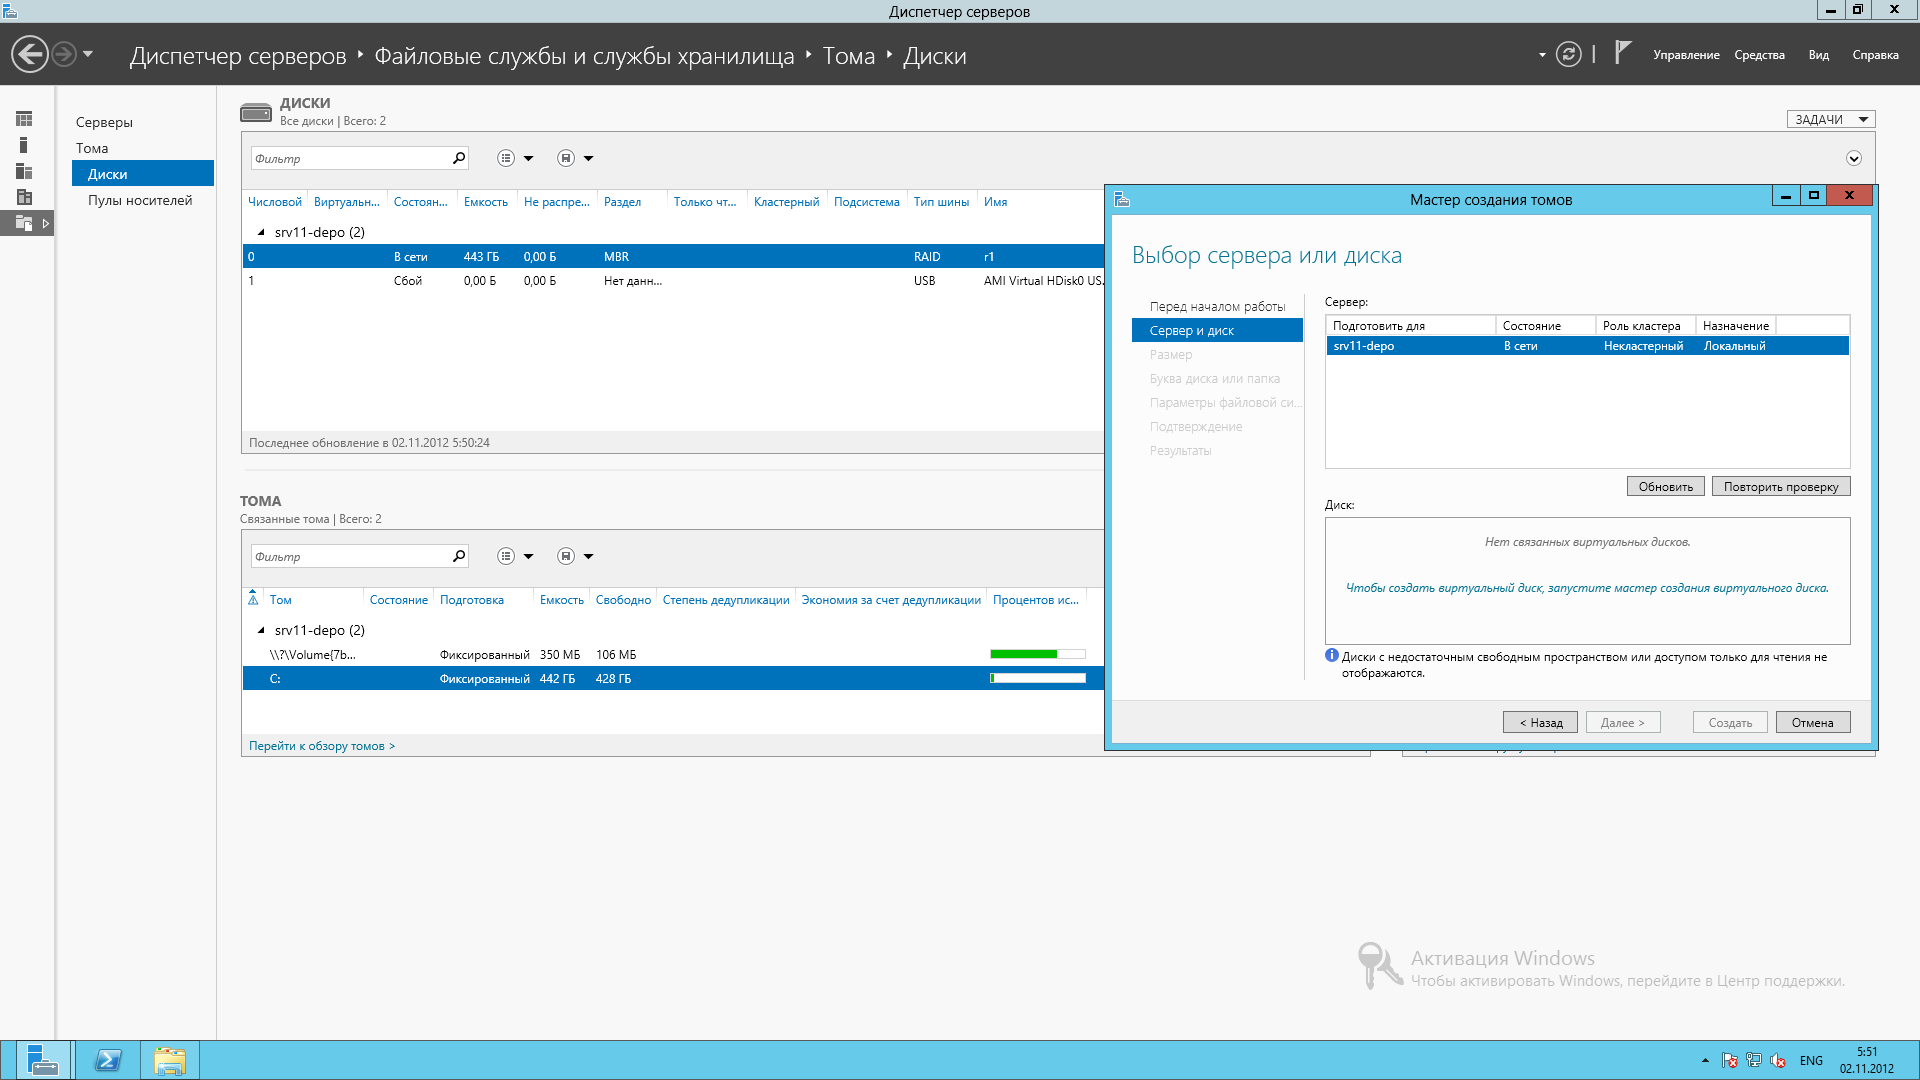Open navigation history dropdown next to forward arrow
Screen dimensions: 1920x1080
(x=88, y=54)
